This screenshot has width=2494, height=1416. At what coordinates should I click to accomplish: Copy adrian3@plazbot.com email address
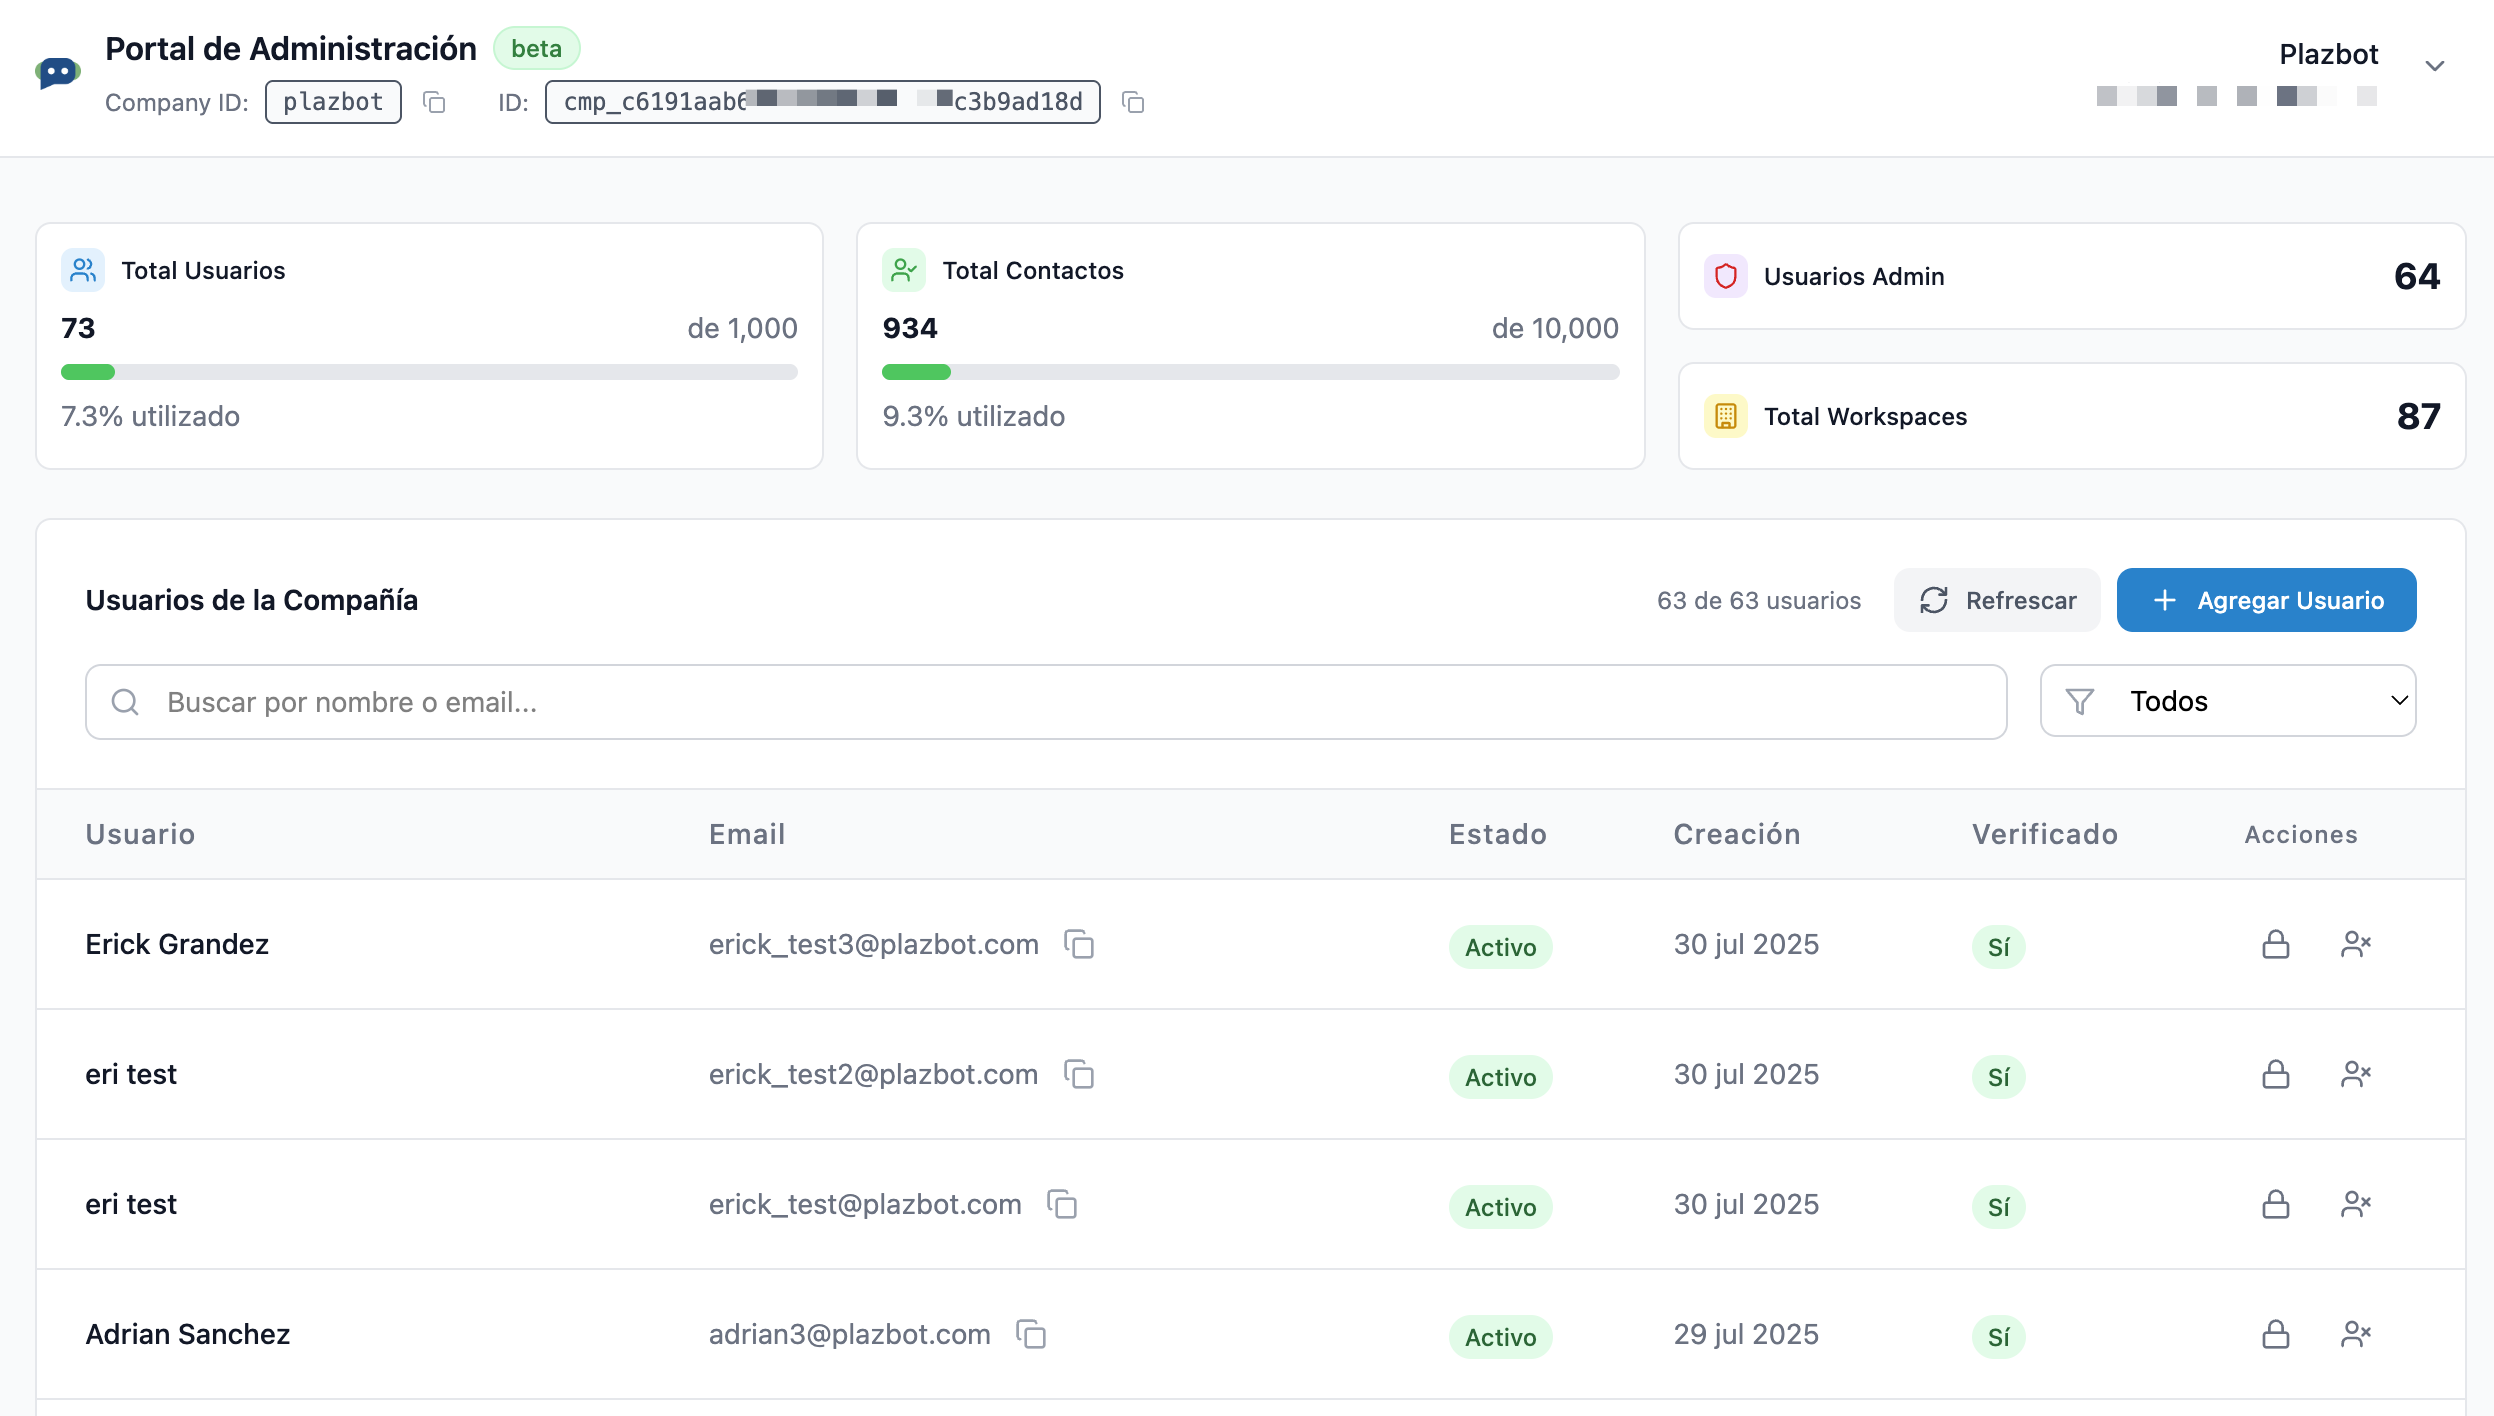tap(1031, 1334)
